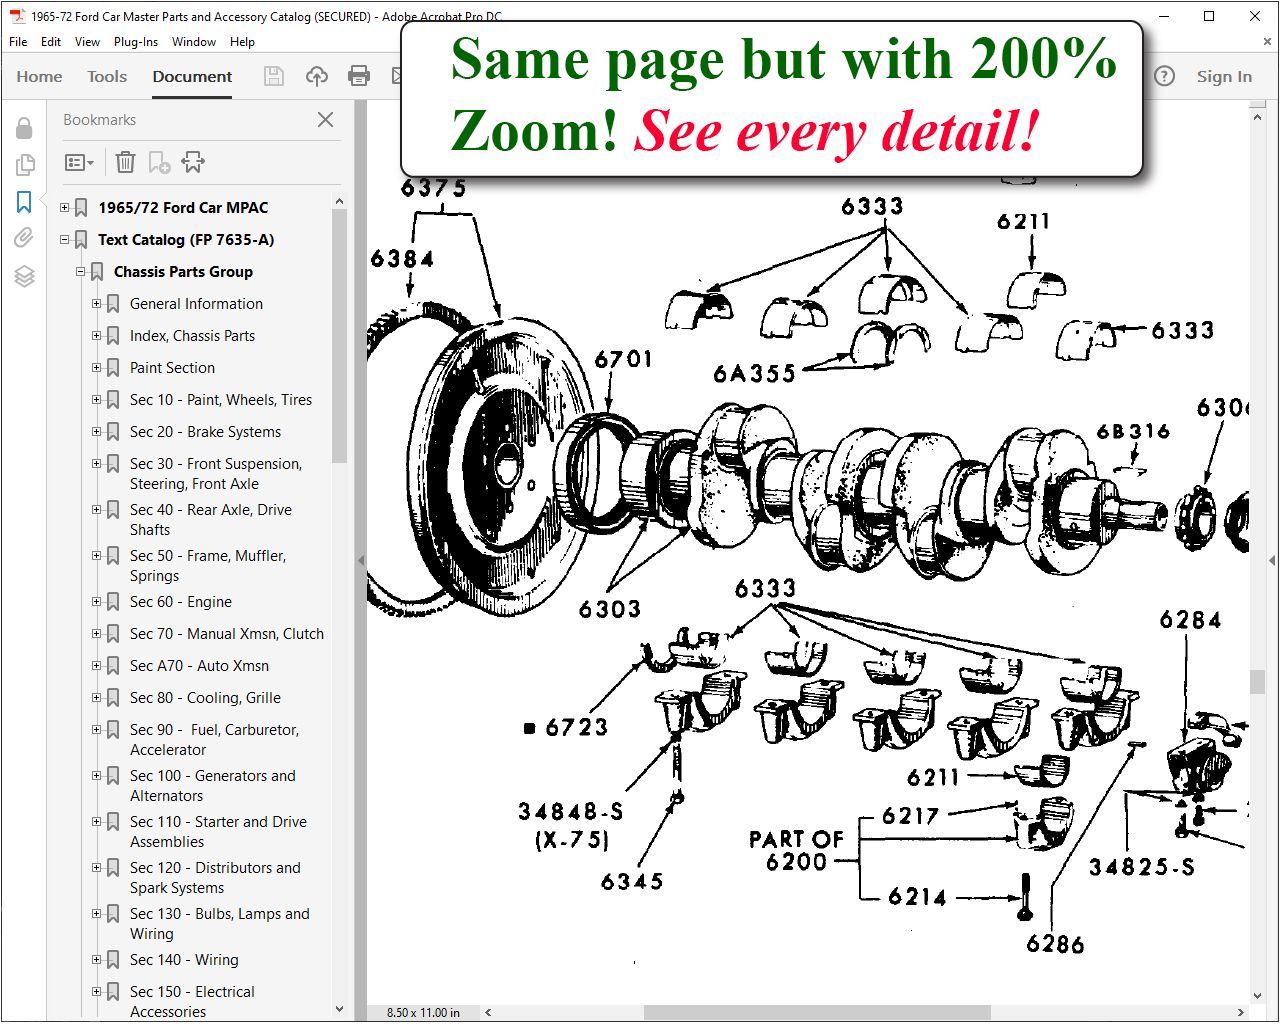The width and height of the screenshot is (1280, 1024).
Task: Close the Bookmarks panel
Action: coord(325,120)
